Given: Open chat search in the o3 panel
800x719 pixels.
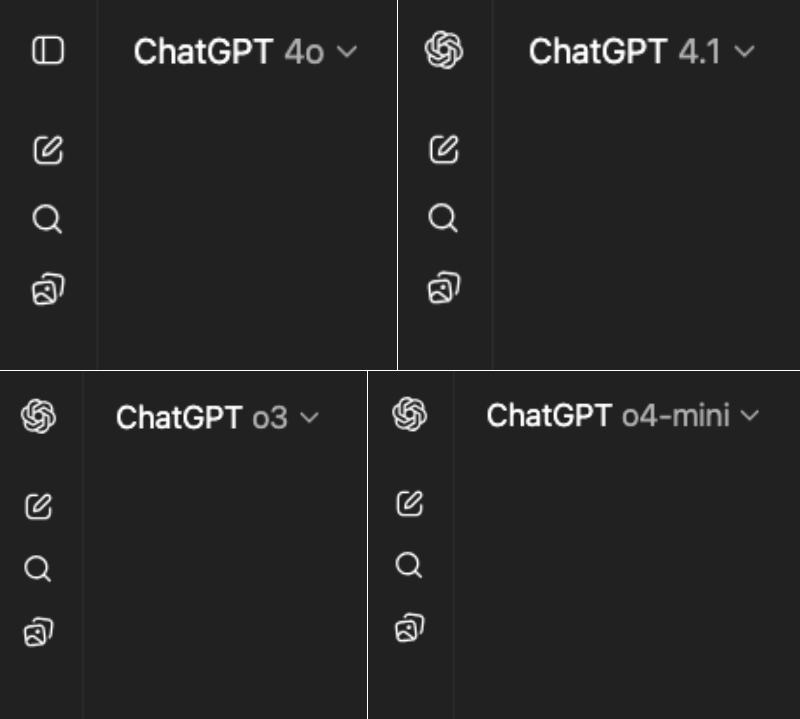Looking at the screenshot, I should [38, 568].
